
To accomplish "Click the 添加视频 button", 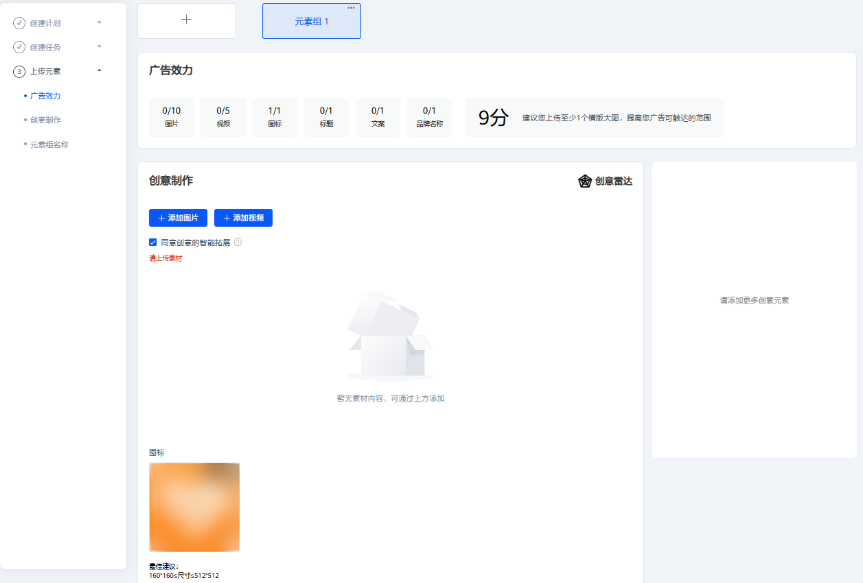I will 243,218.
